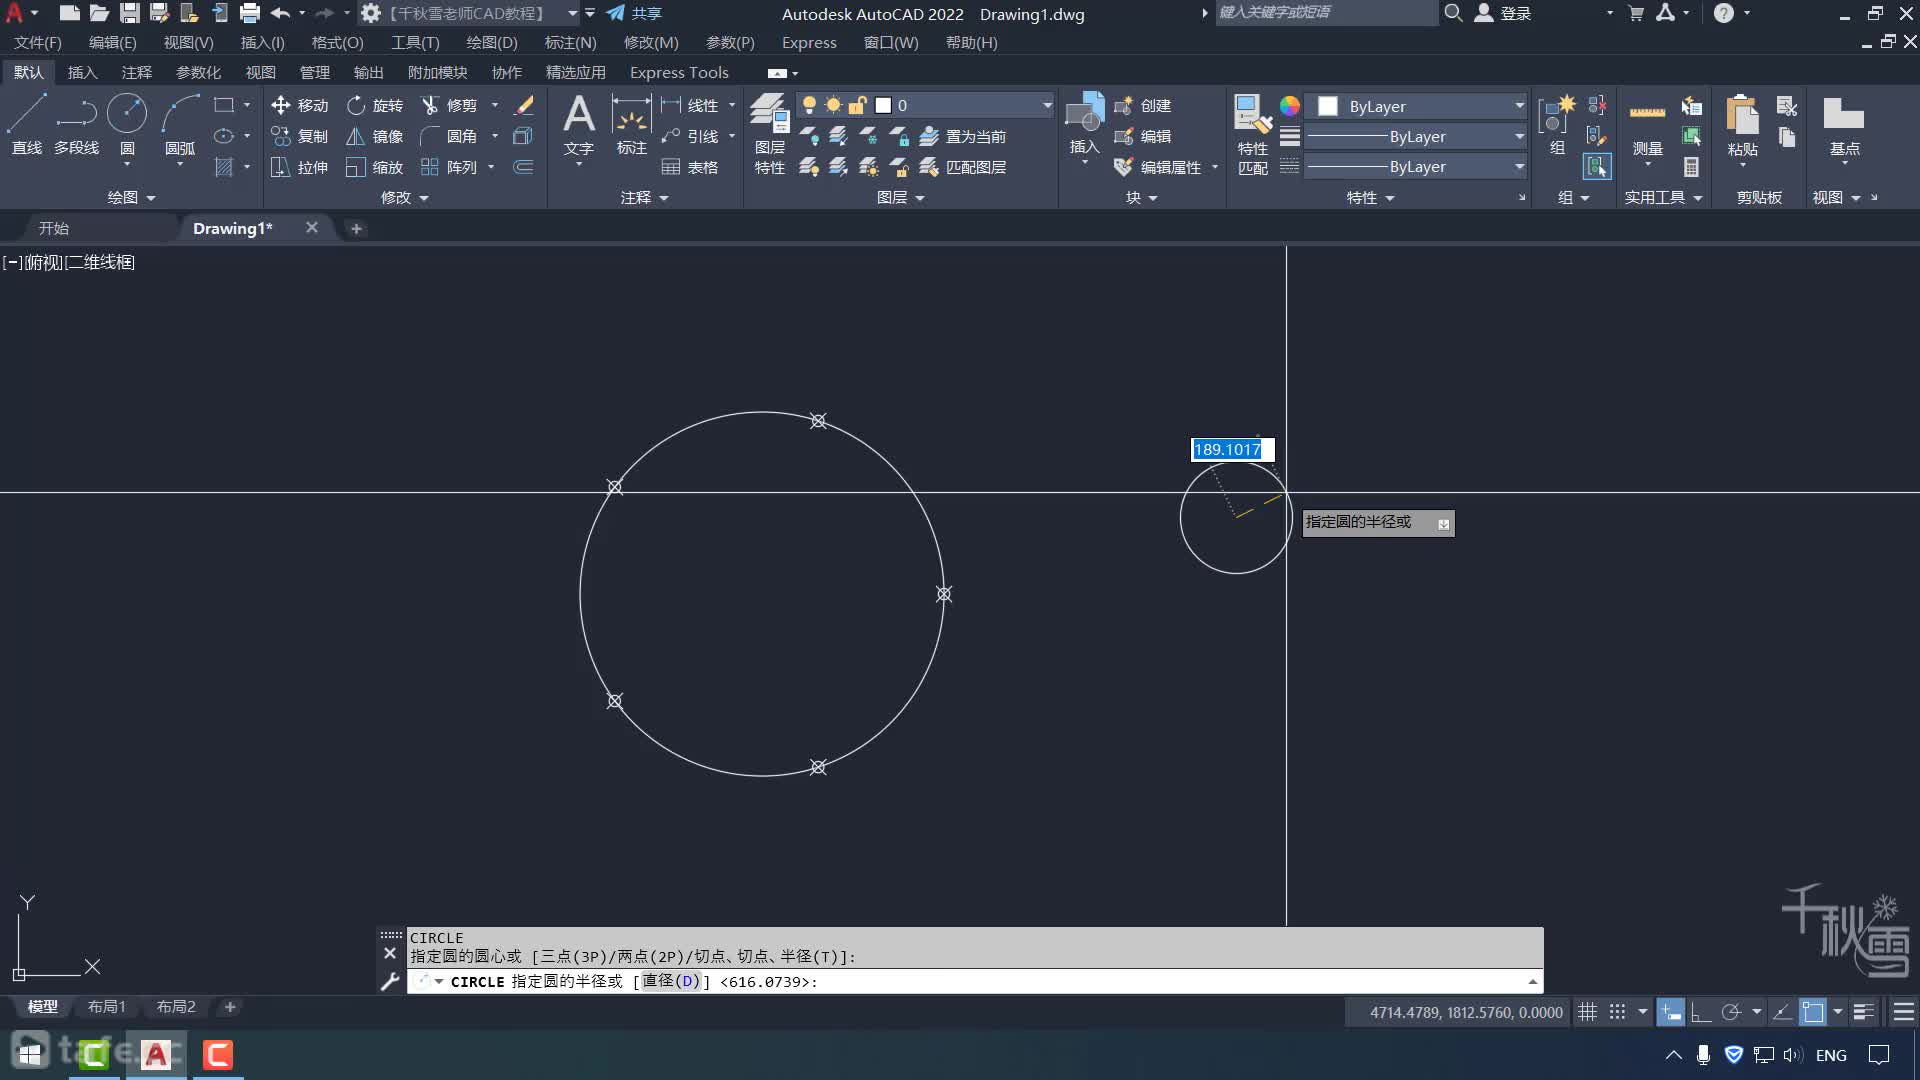Click the 匹配图层 button
Image resolution: width=1920 pixels, height=1080 pixels.
(962, 167)
